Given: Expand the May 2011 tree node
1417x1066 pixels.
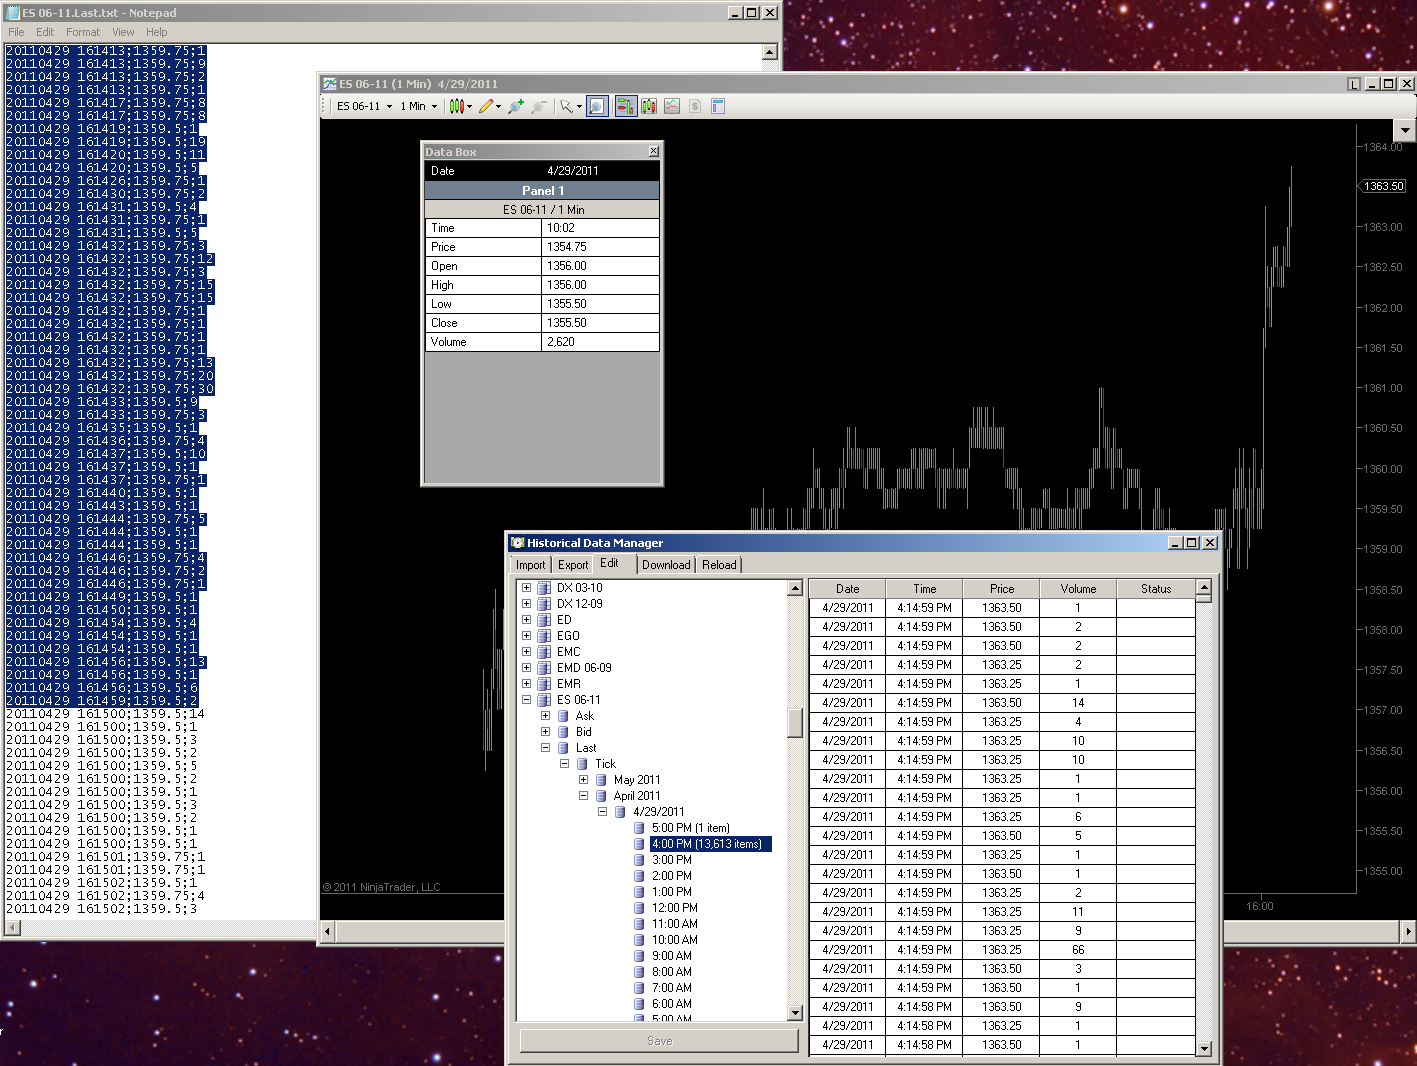Looking at the screenshot, I should (583, 780).
